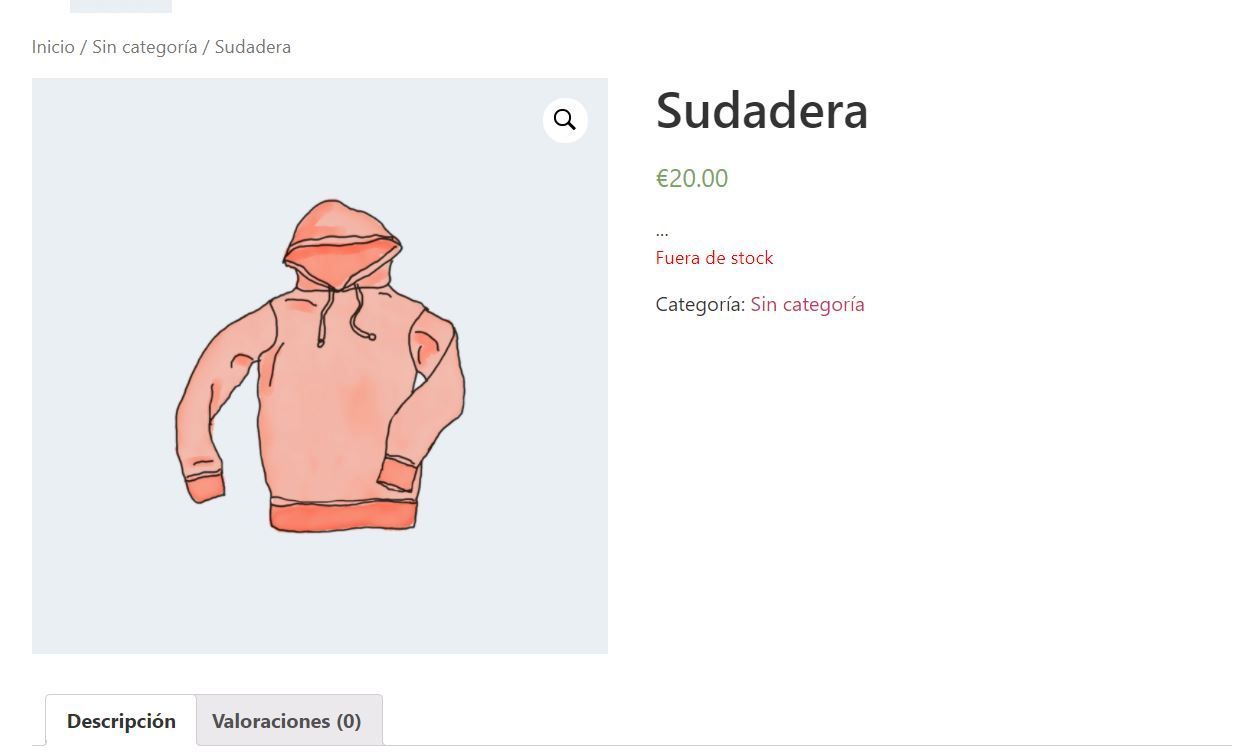Select the Sudadera breadcrumb text
1256x755 pixels.
coord(253,47)
